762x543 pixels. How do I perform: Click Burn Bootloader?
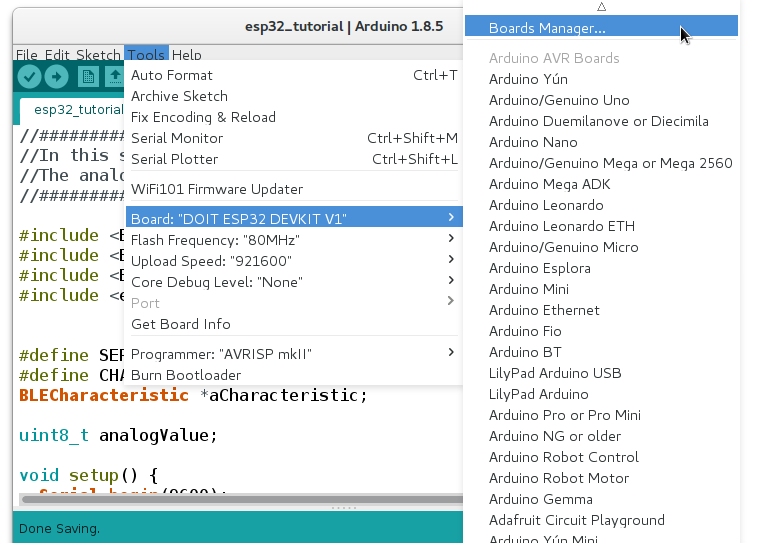coord(294,375)
